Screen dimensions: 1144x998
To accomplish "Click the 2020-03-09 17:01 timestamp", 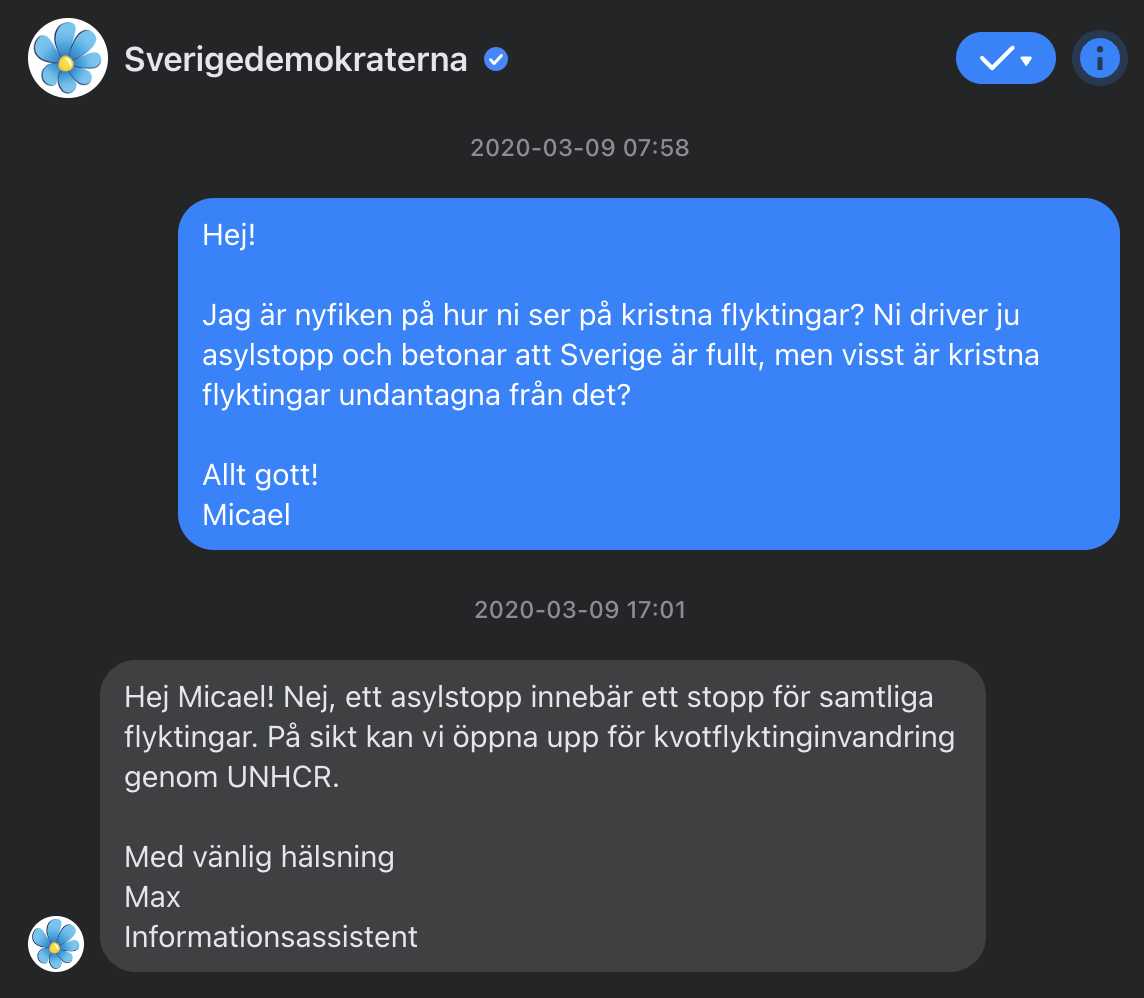I will (x=580, y=609).
